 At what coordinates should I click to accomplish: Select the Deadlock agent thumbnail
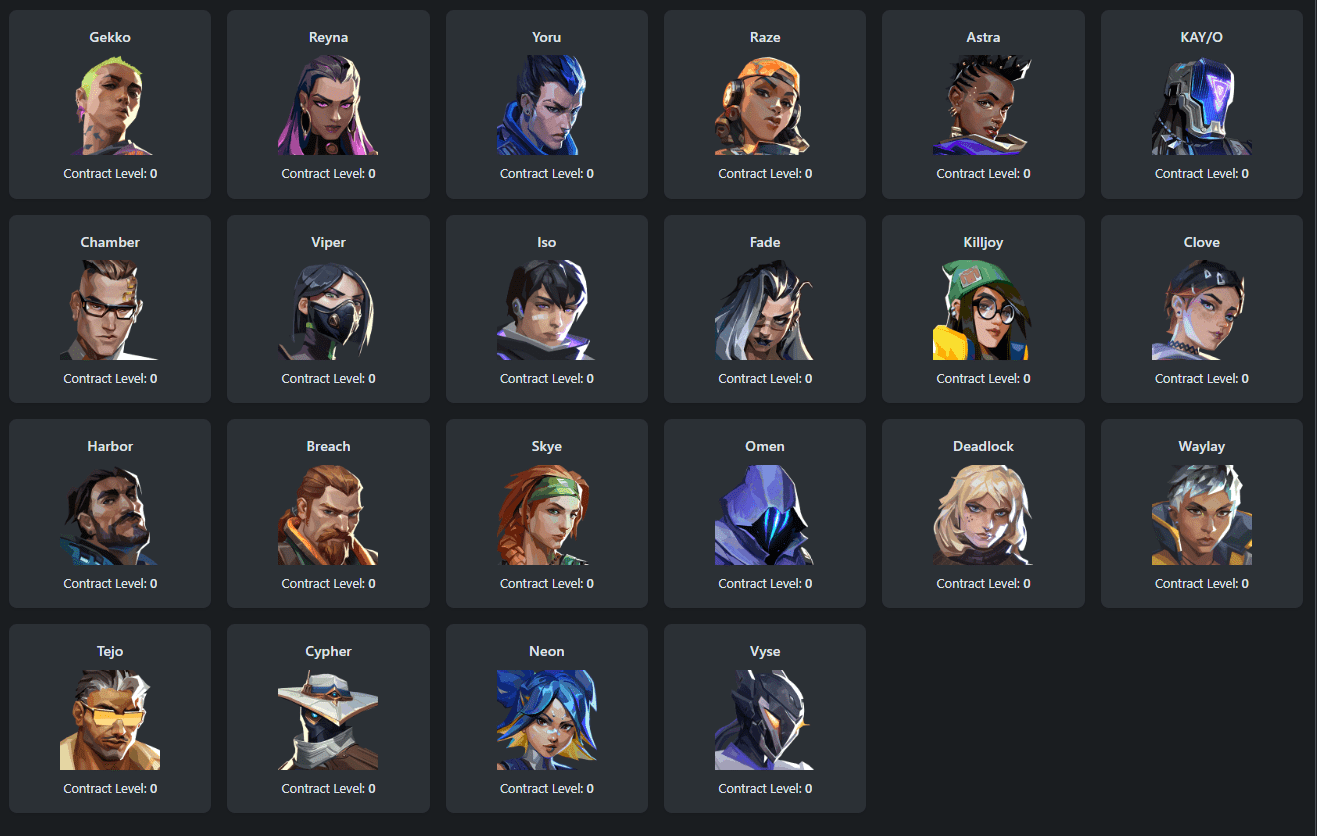click(983, 515)
